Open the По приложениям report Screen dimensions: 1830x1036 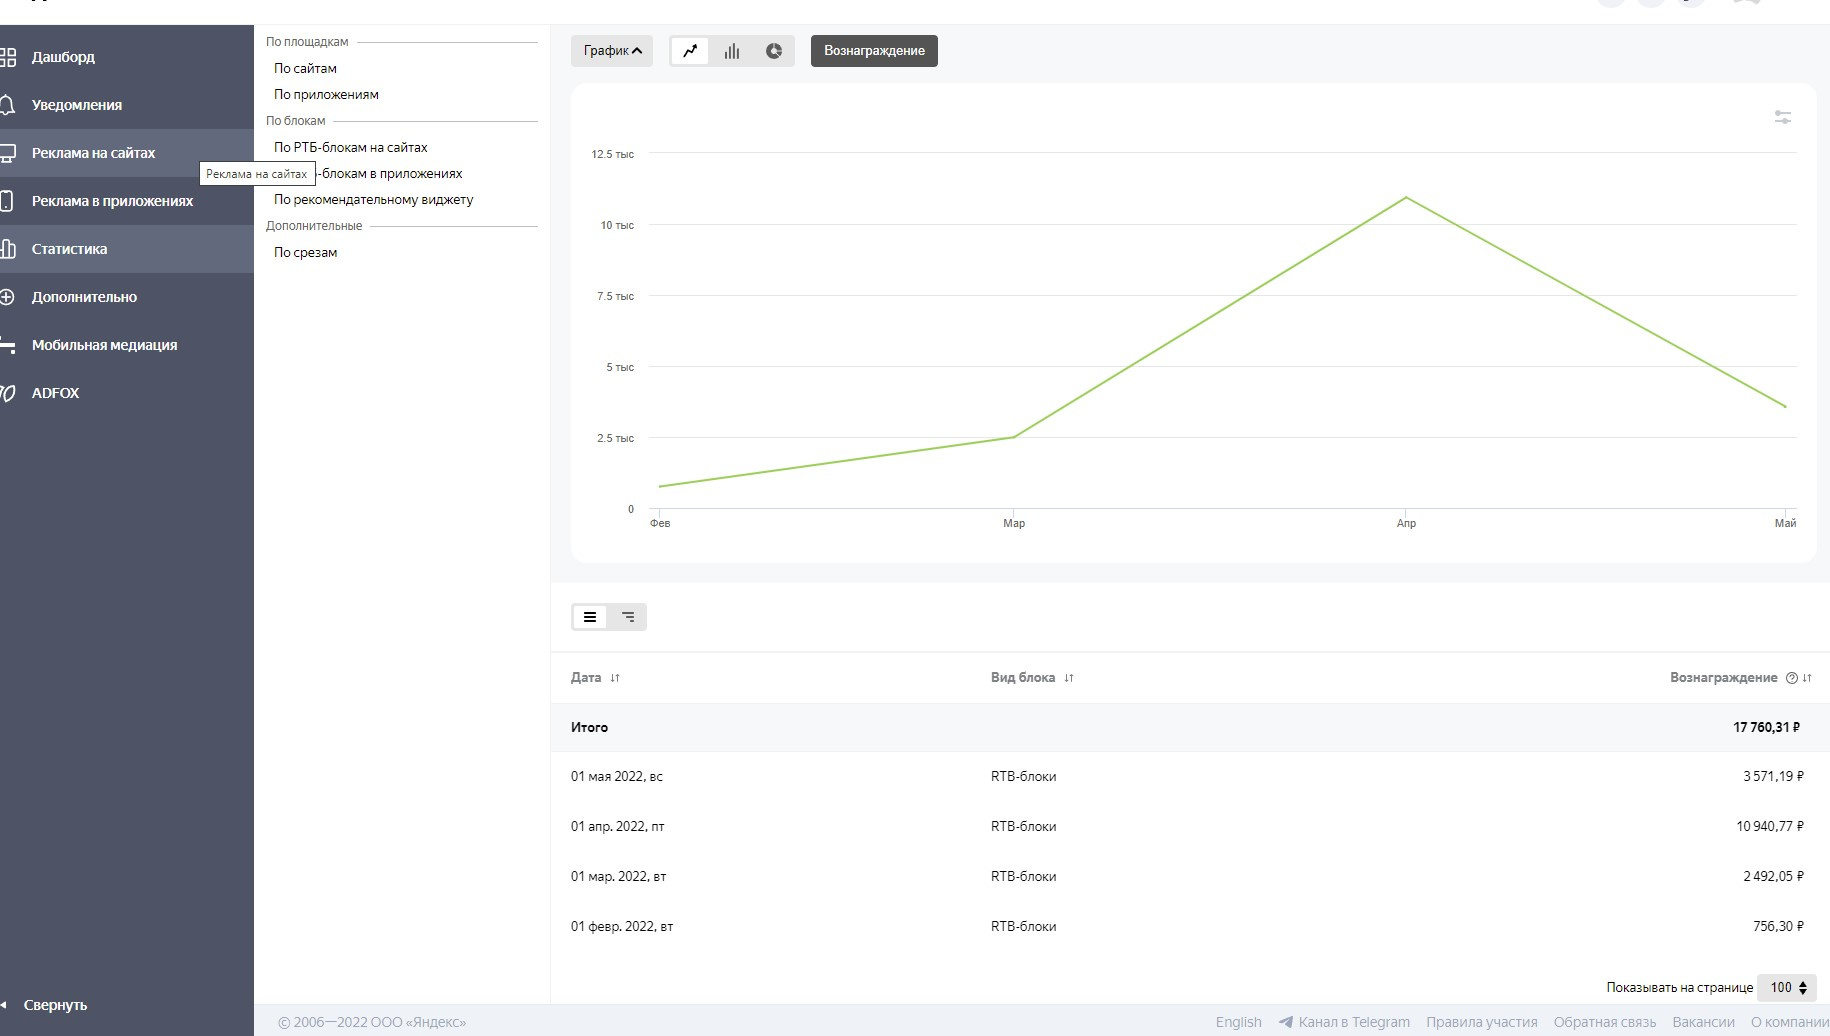(326, 94)
